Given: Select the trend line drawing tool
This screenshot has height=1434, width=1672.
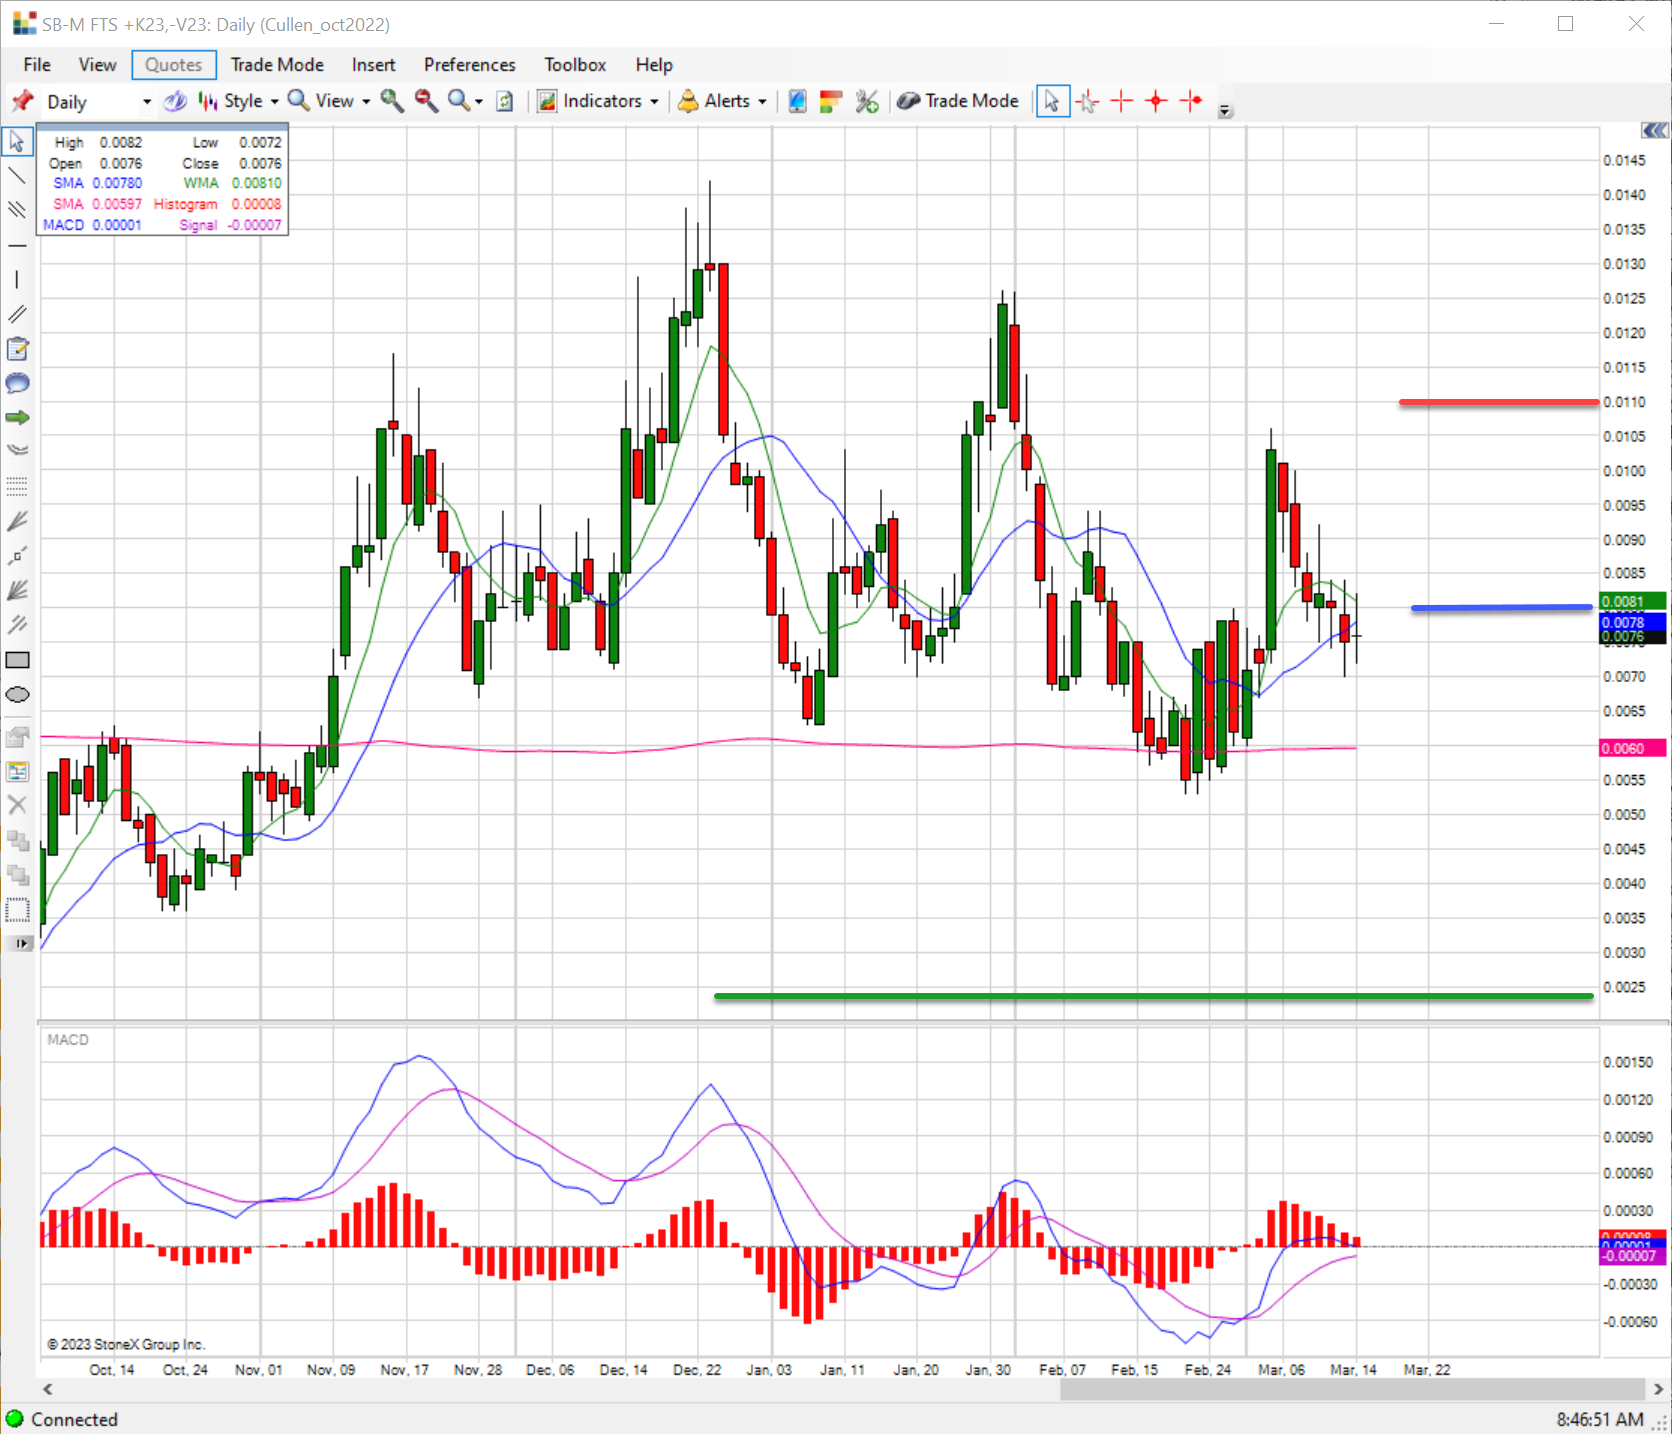Looking at the screenshot, I should tap(17, 176).
